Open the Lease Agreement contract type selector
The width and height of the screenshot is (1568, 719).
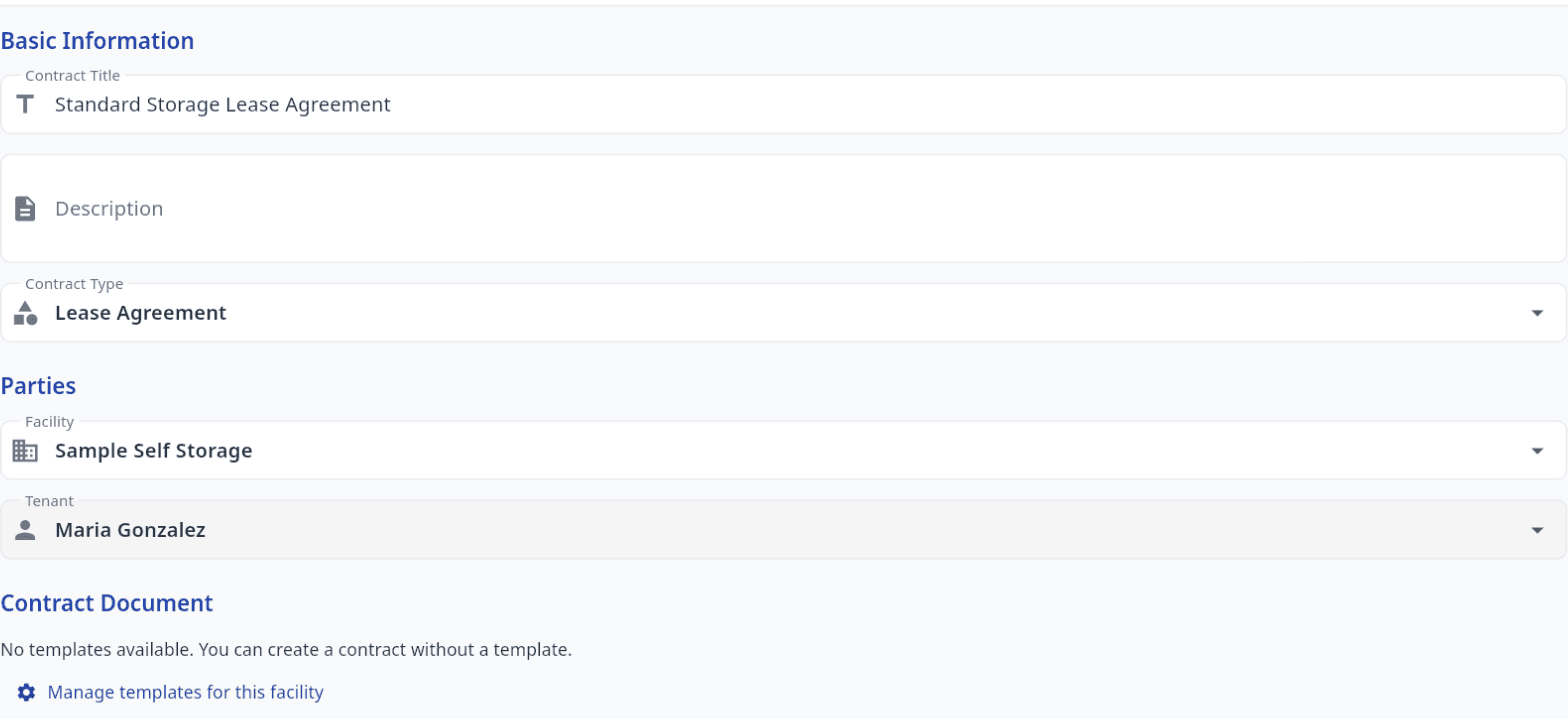[x=783, y=313]
